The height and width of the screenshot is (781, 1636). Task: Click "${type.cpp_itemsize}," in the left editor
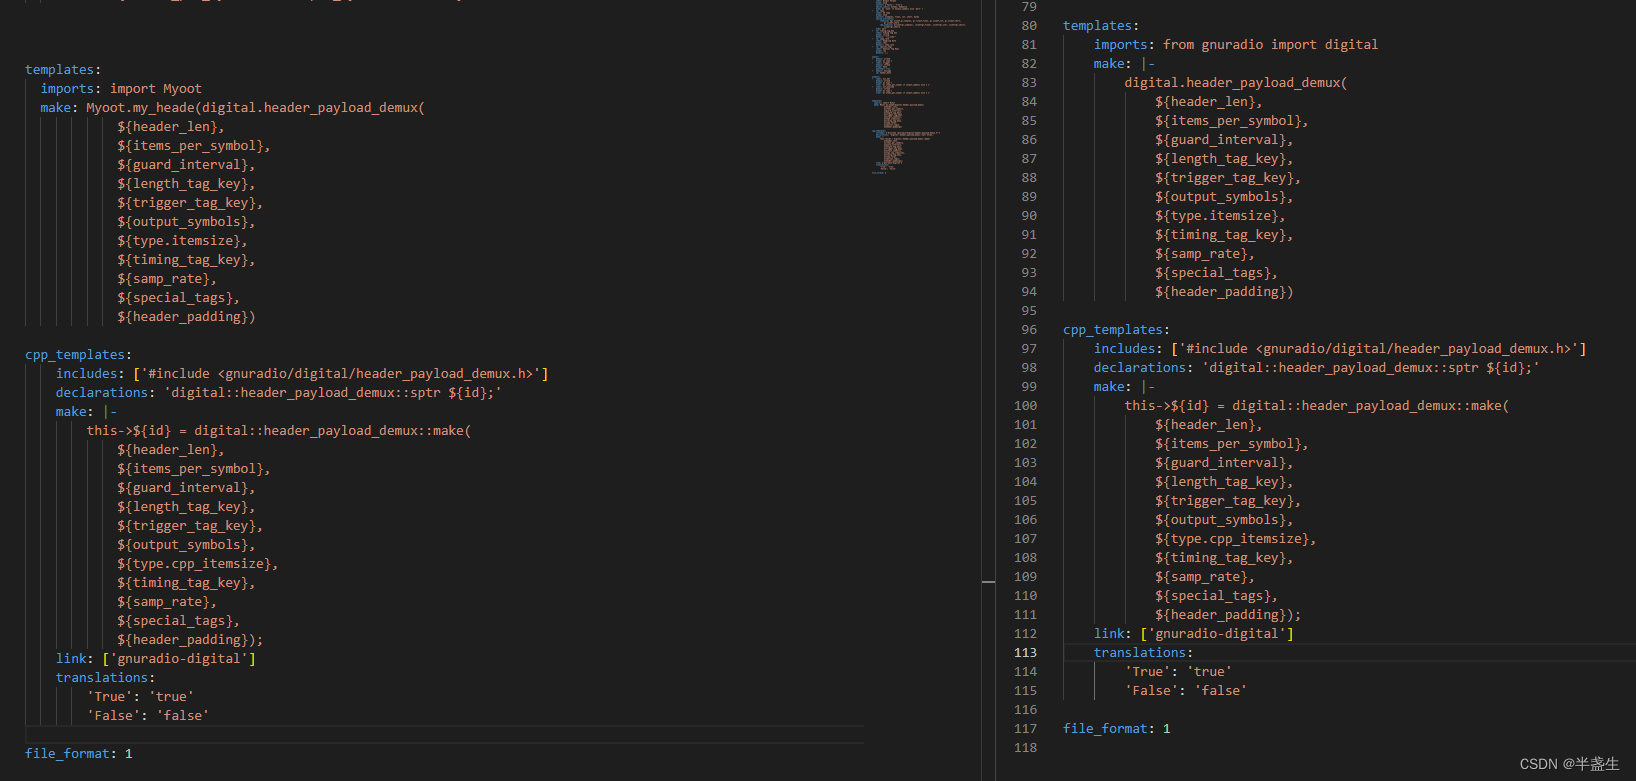pyautogui.click(x=198, y=564)
